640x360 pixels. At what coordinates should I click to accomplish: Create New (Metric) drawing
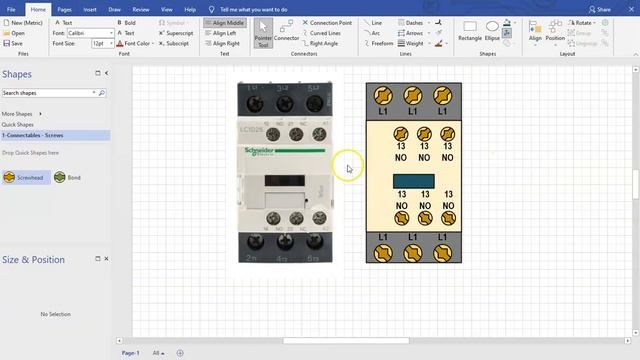(x=23, y=23)
